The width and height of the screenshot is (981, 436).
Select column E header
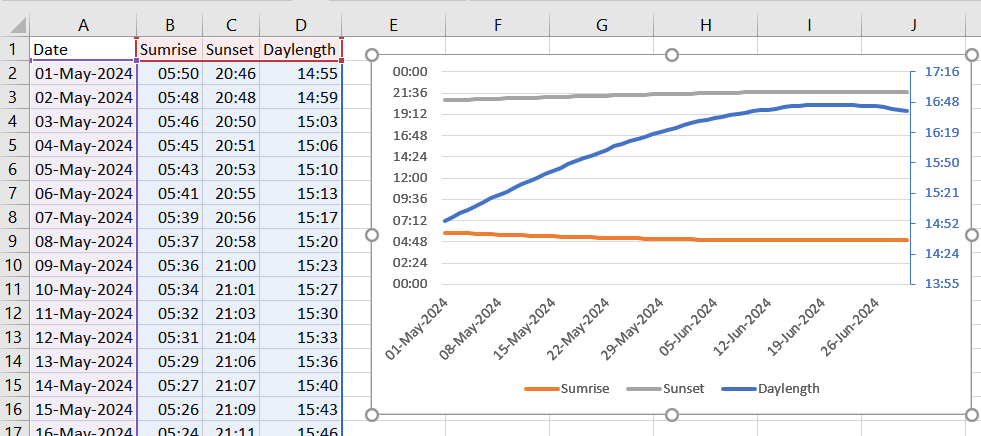click(394, 25)
